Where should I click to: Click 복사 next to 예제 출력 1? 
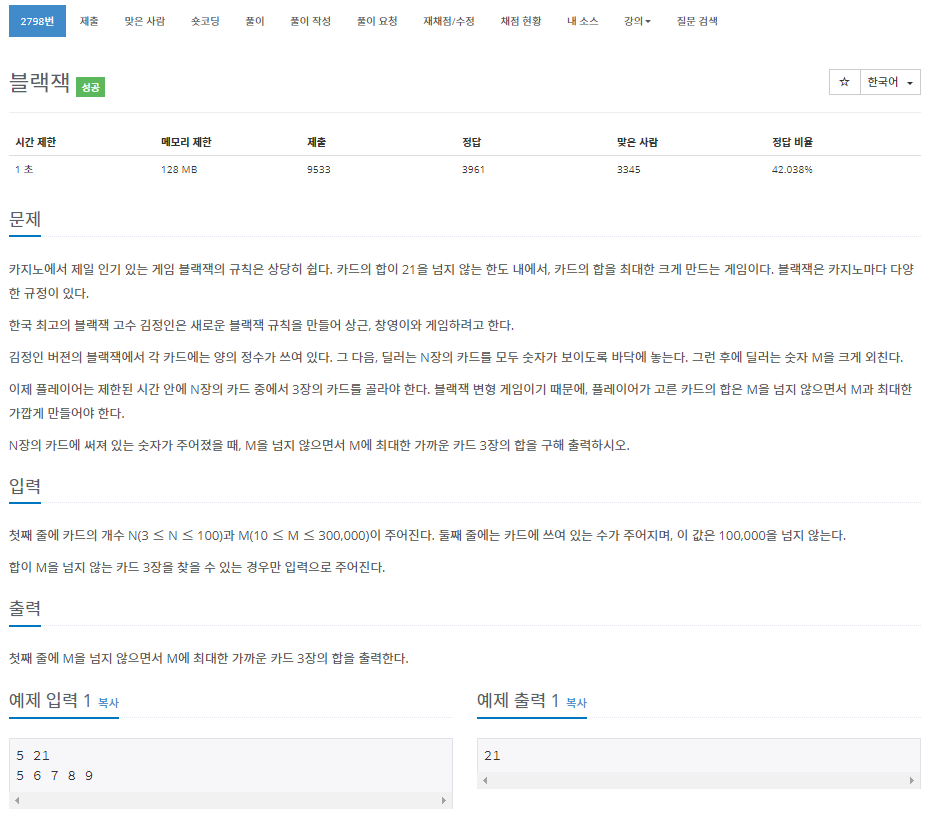coord(578,703)
